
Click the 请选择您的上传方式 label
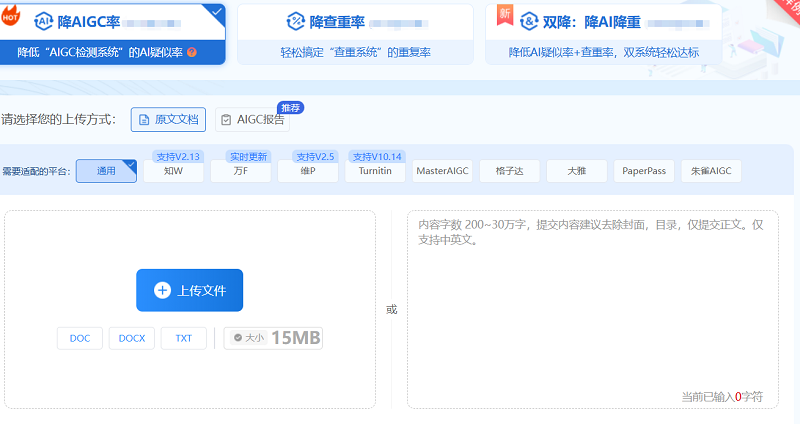59,119
